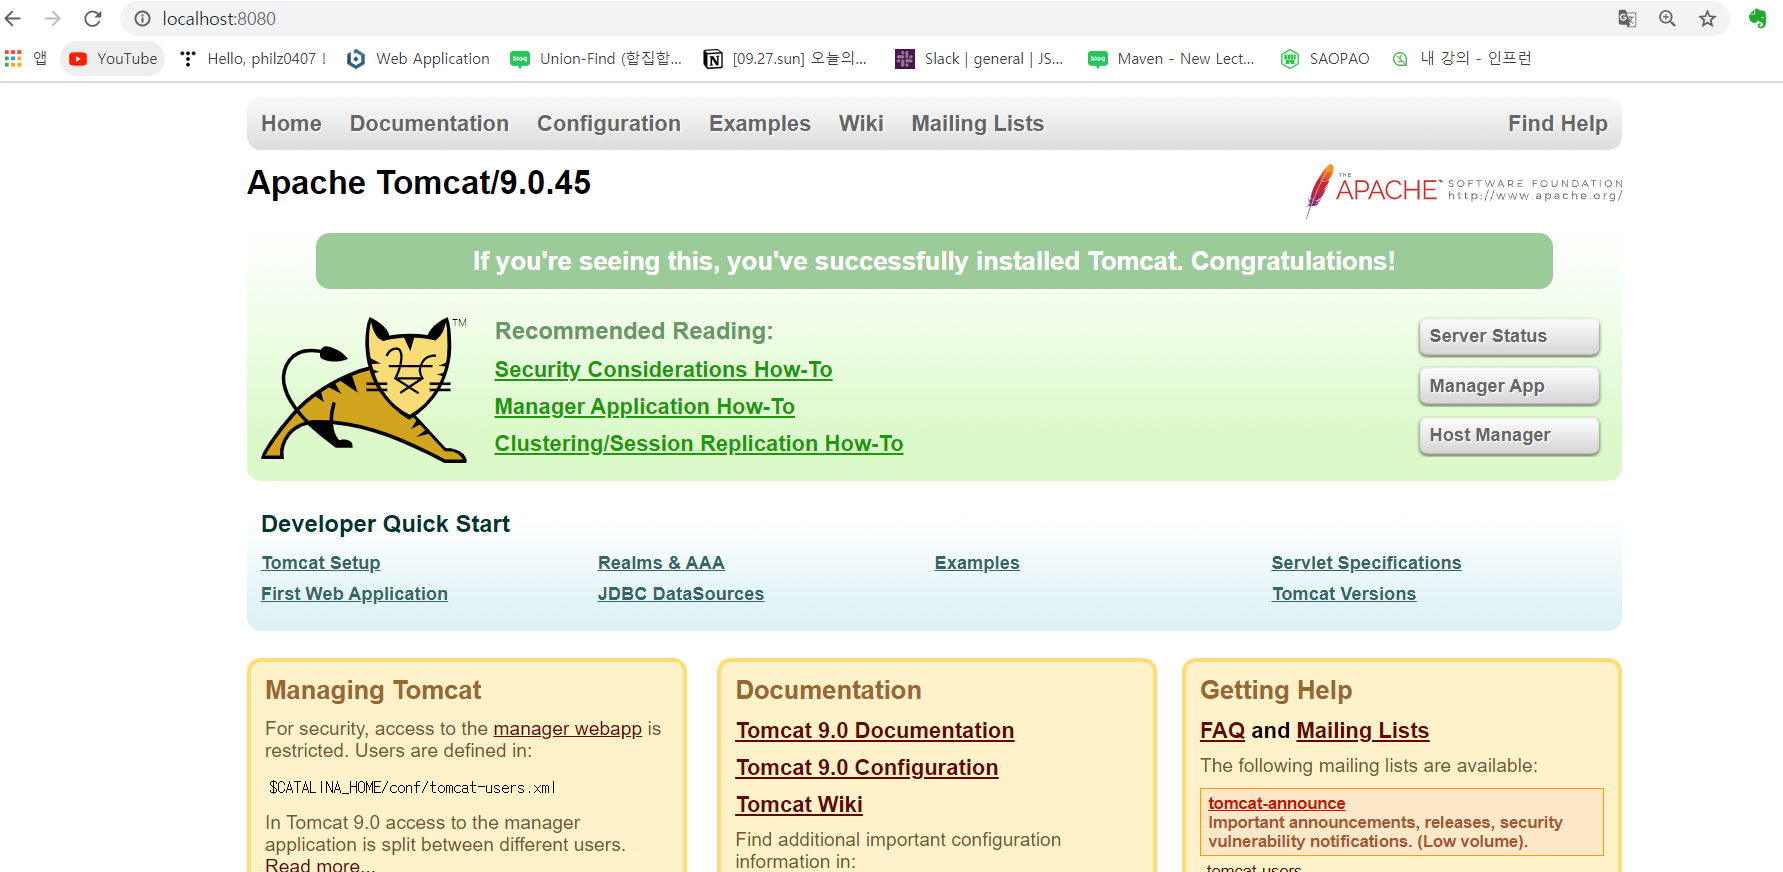
Task: Open the Tomcat Setup link
Action: [x=321, y=563]
